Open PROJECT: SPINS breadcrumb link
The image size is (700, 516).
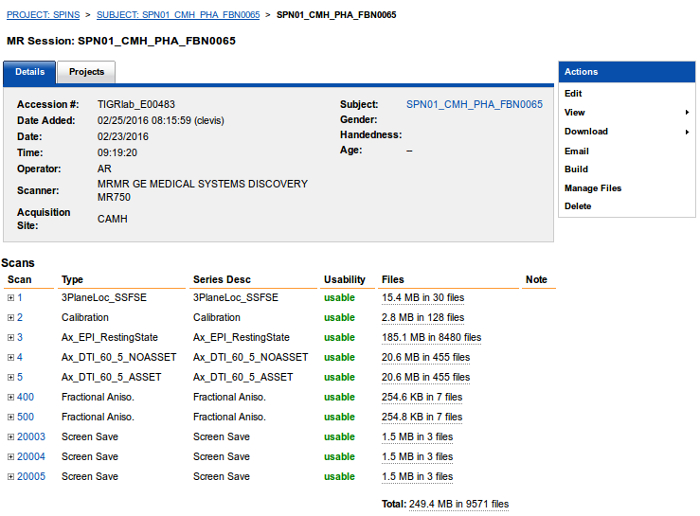[43, 15]
